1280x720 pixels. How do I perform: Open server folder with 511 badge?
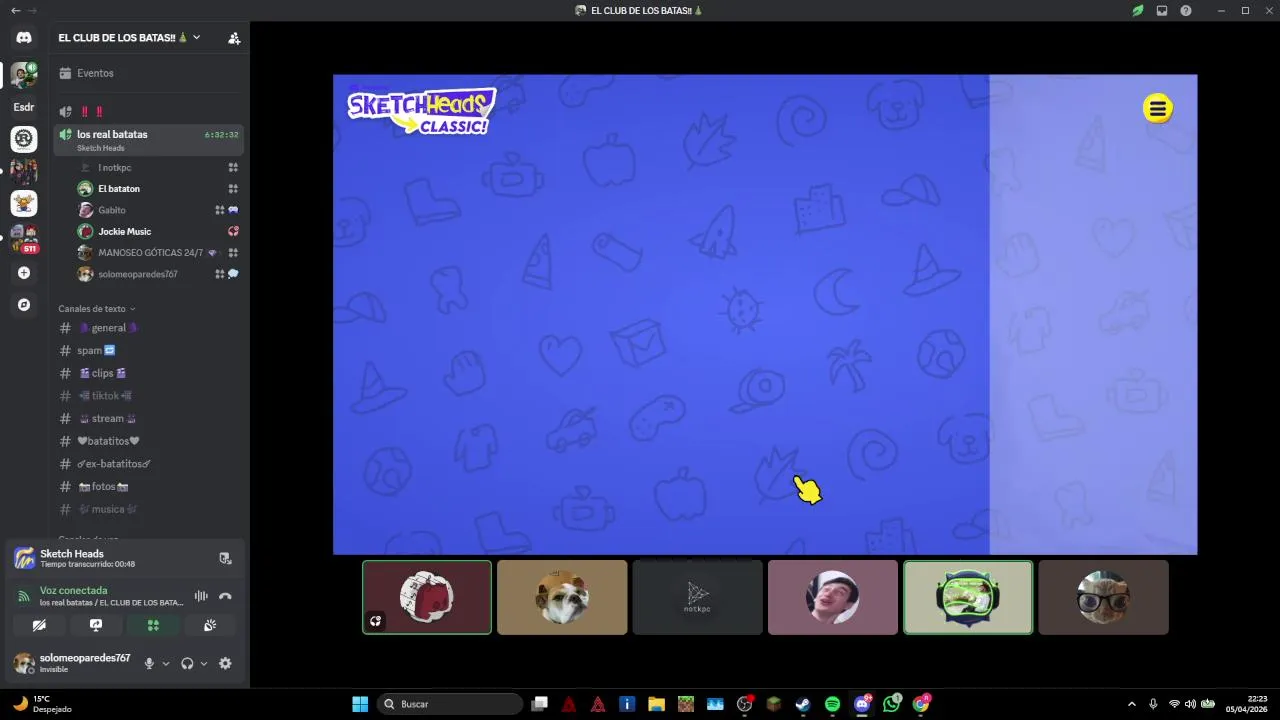click(24, 239)
